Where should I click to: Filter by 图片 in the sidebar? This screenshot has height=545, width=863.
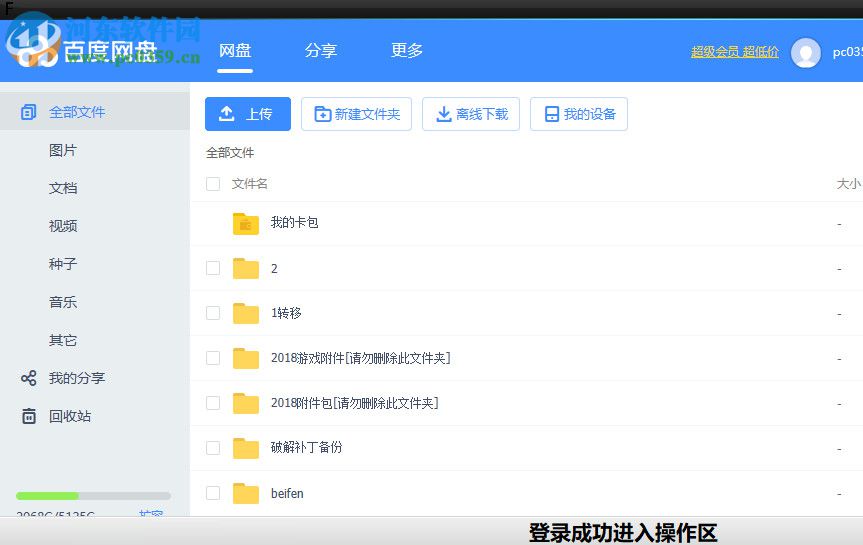coord(63,150)
